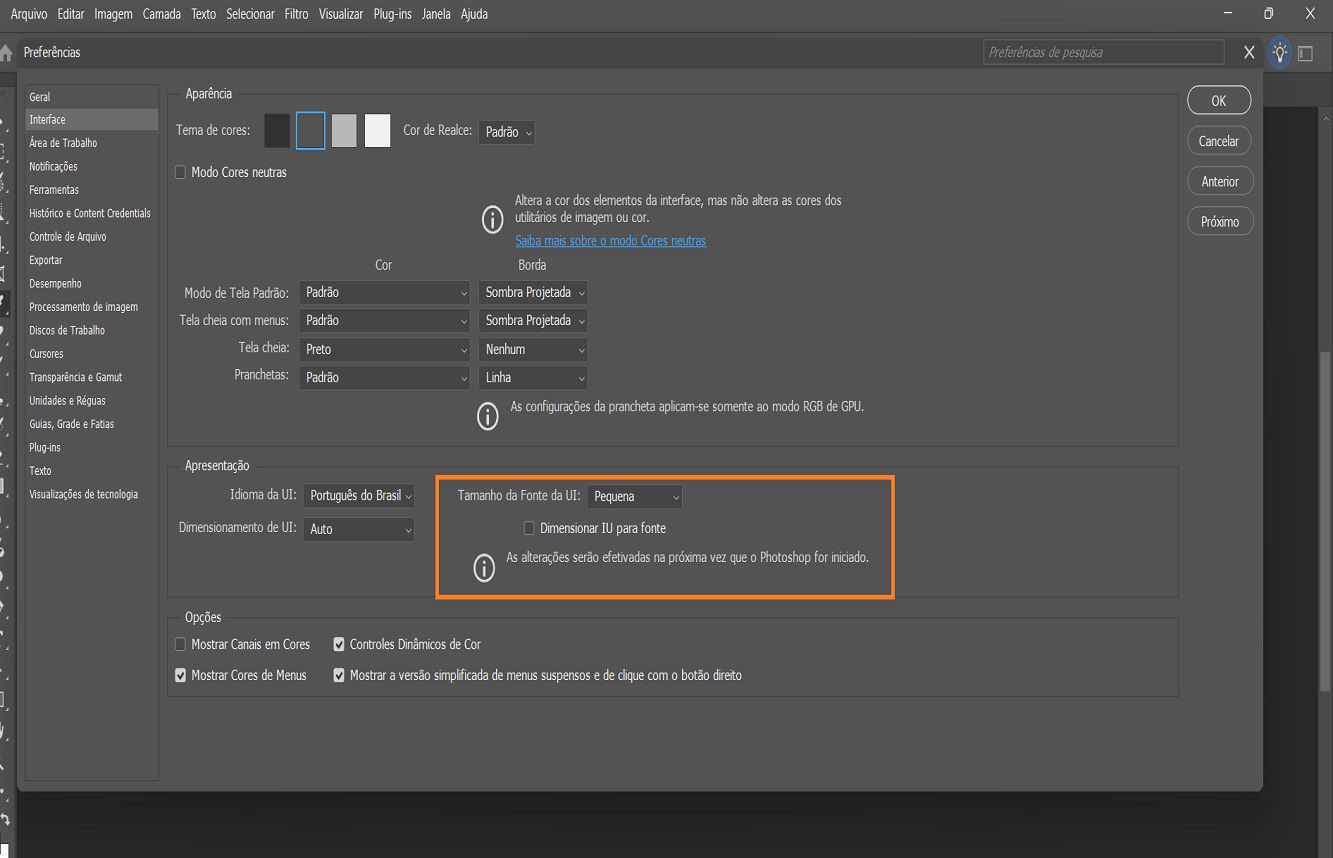Image resolution: width=1333 pixels, height=858 pixels.
Task: Pick the lightest color theme swatch
Action: point(377,131)
